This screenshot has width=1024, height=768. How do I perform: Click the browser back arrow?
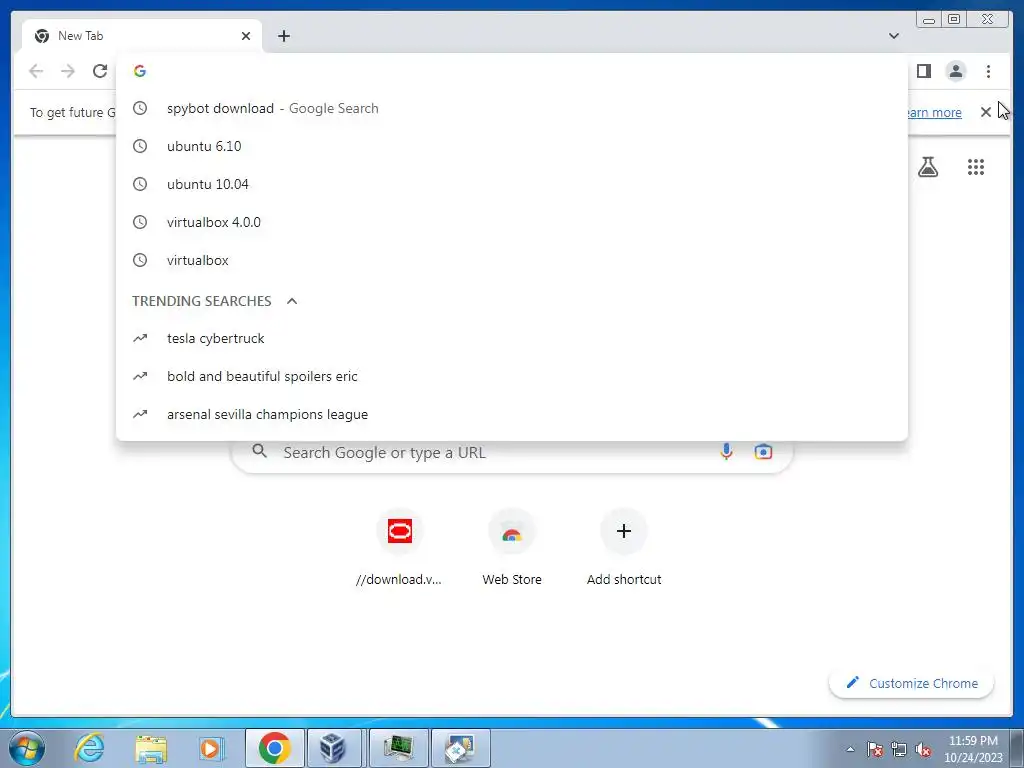point(36,71)
